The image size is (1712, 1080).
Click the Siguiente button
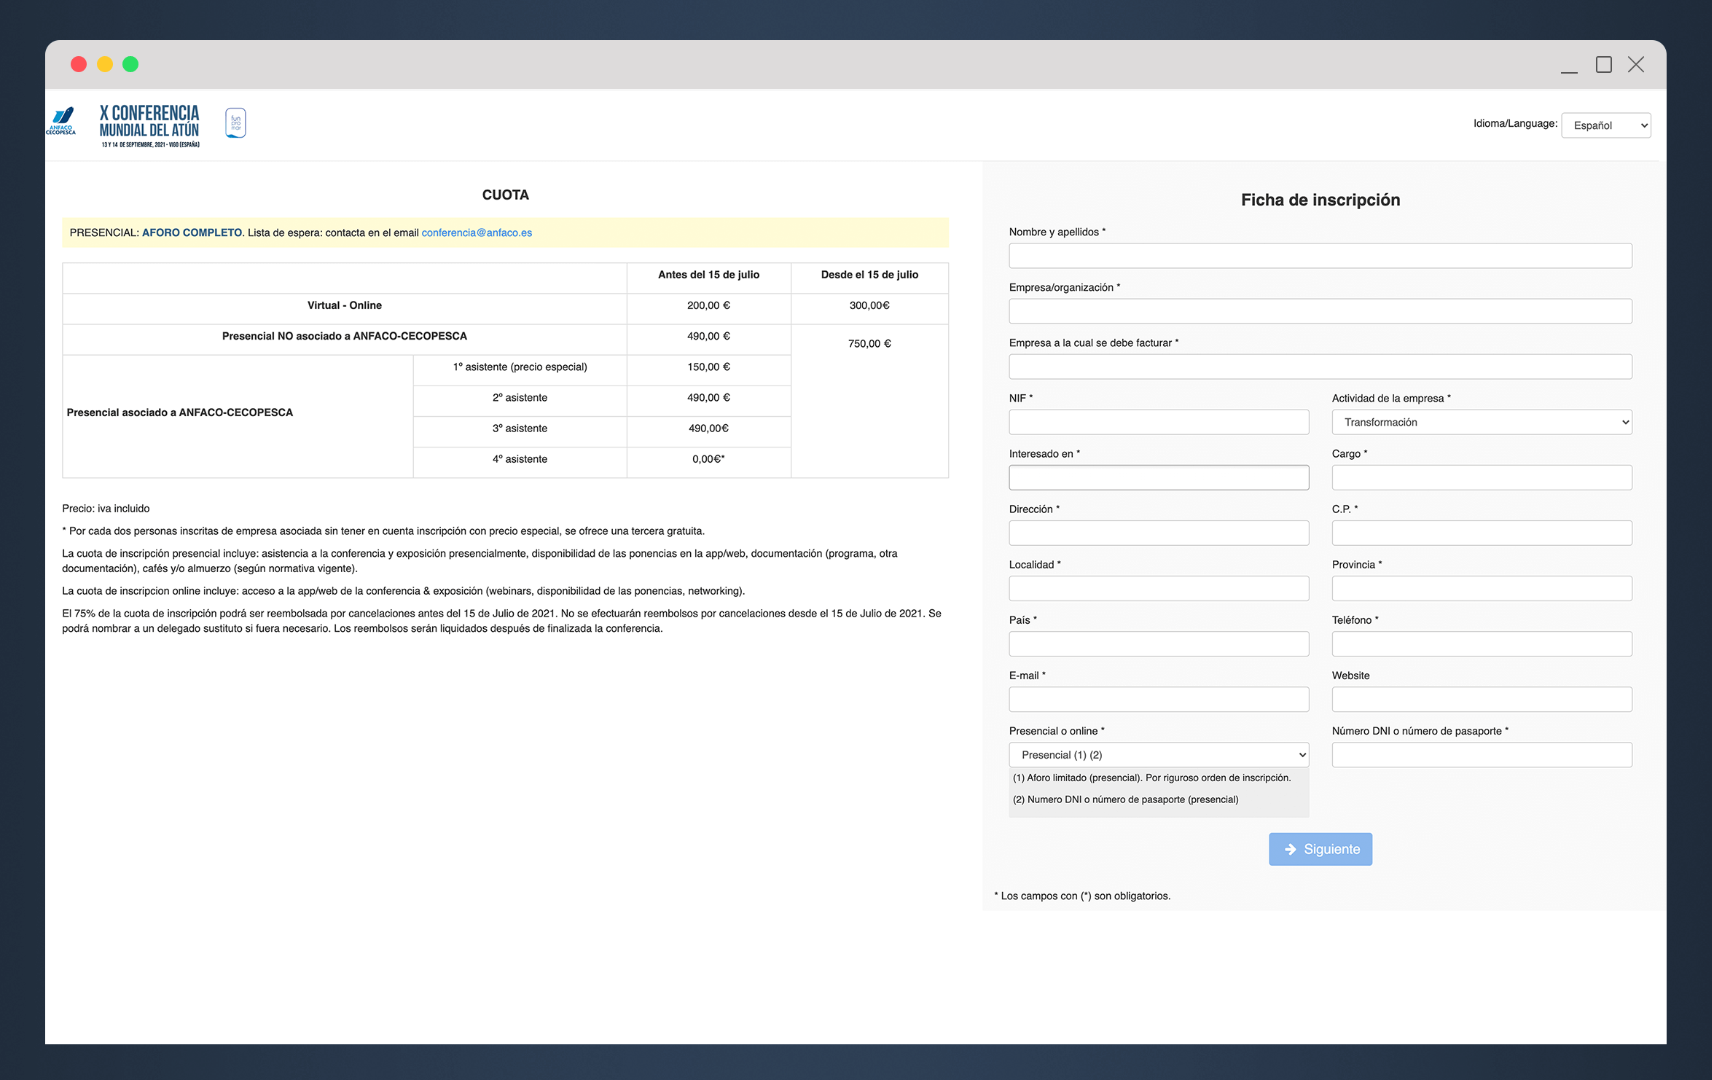(x=1321, y=849)
